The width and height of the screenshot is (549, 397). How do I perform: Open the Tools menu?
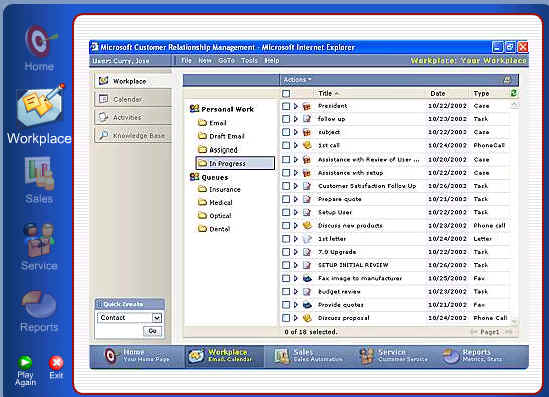coord(249,60)
